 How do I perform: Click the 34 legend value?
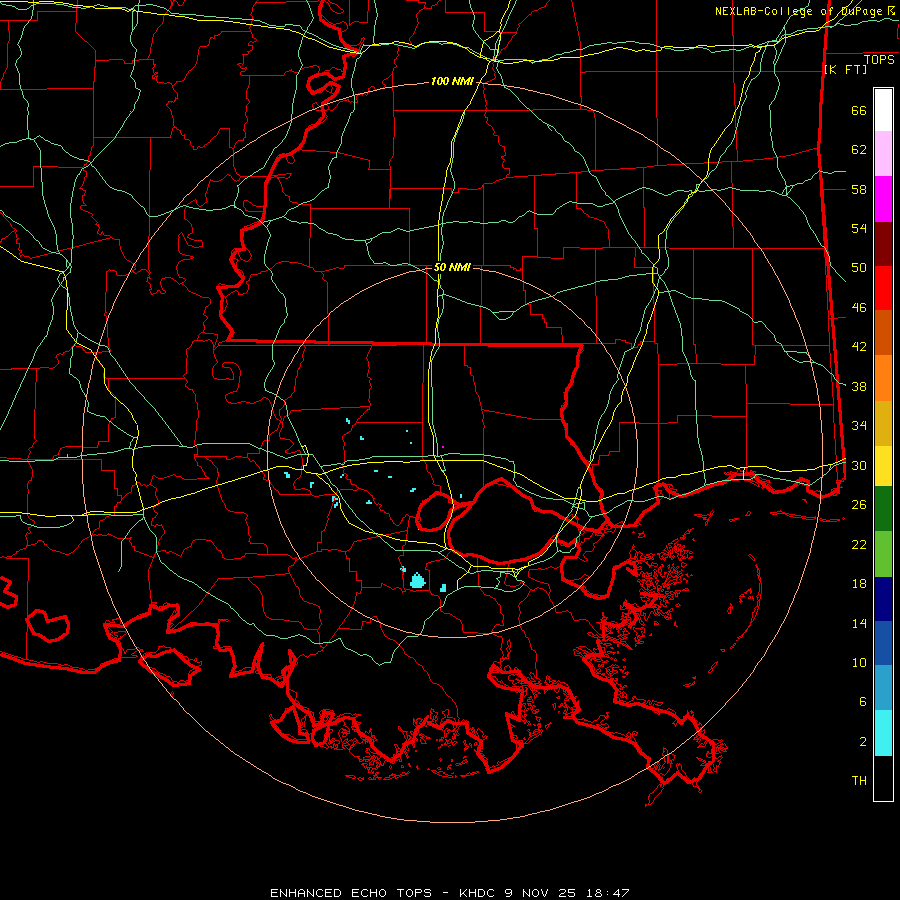[859, 426]
